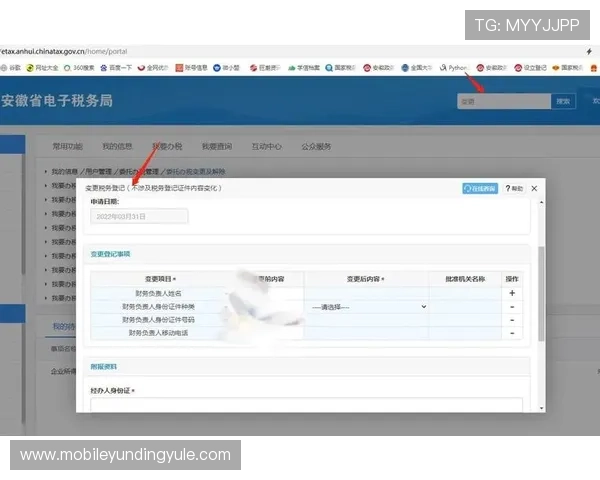Click the 财务负责人姓名 row label

158,293
